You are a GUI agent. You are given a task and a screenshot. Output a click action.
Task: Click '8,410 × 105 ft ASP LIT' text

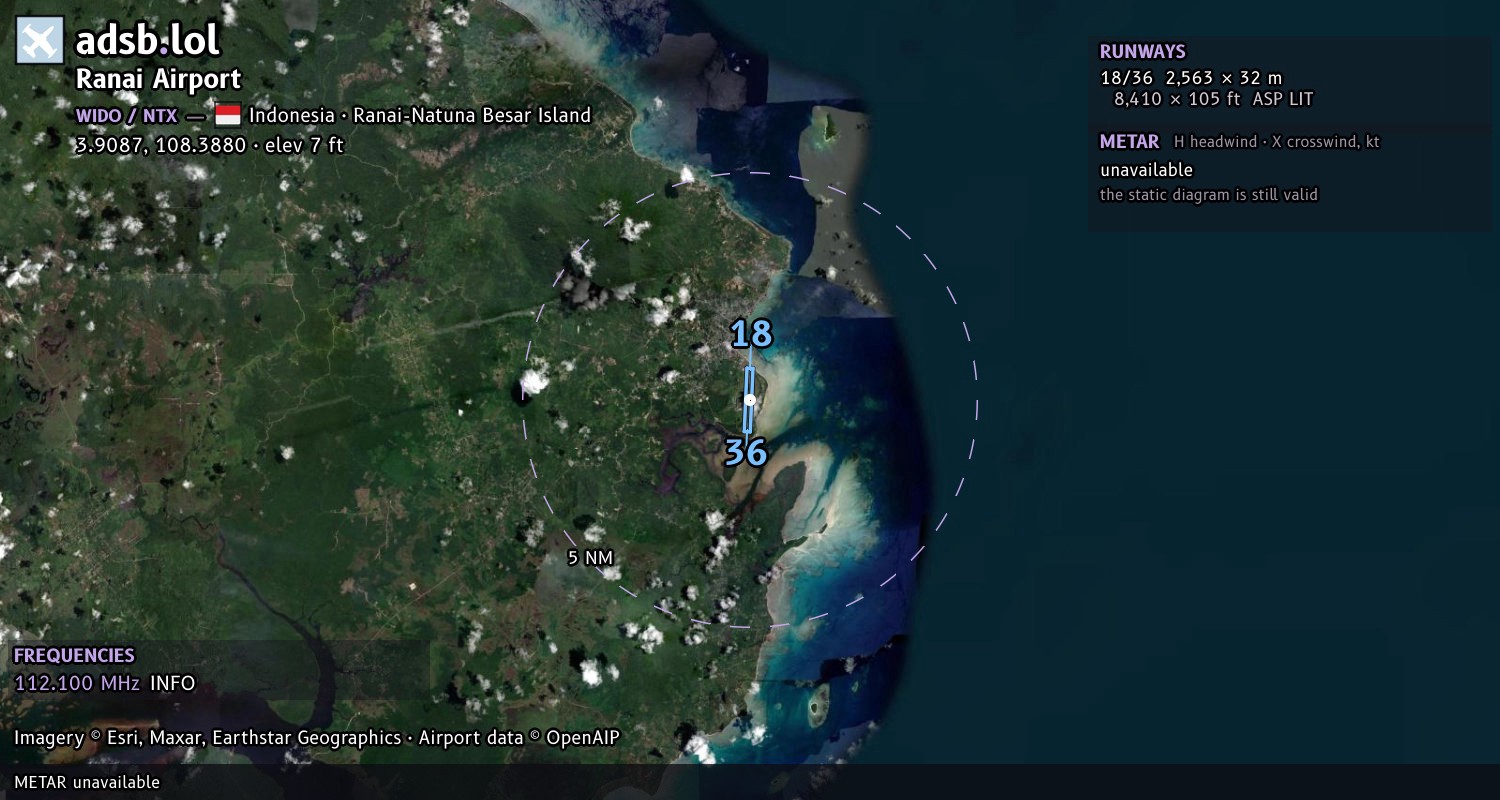click(1213, 99)
